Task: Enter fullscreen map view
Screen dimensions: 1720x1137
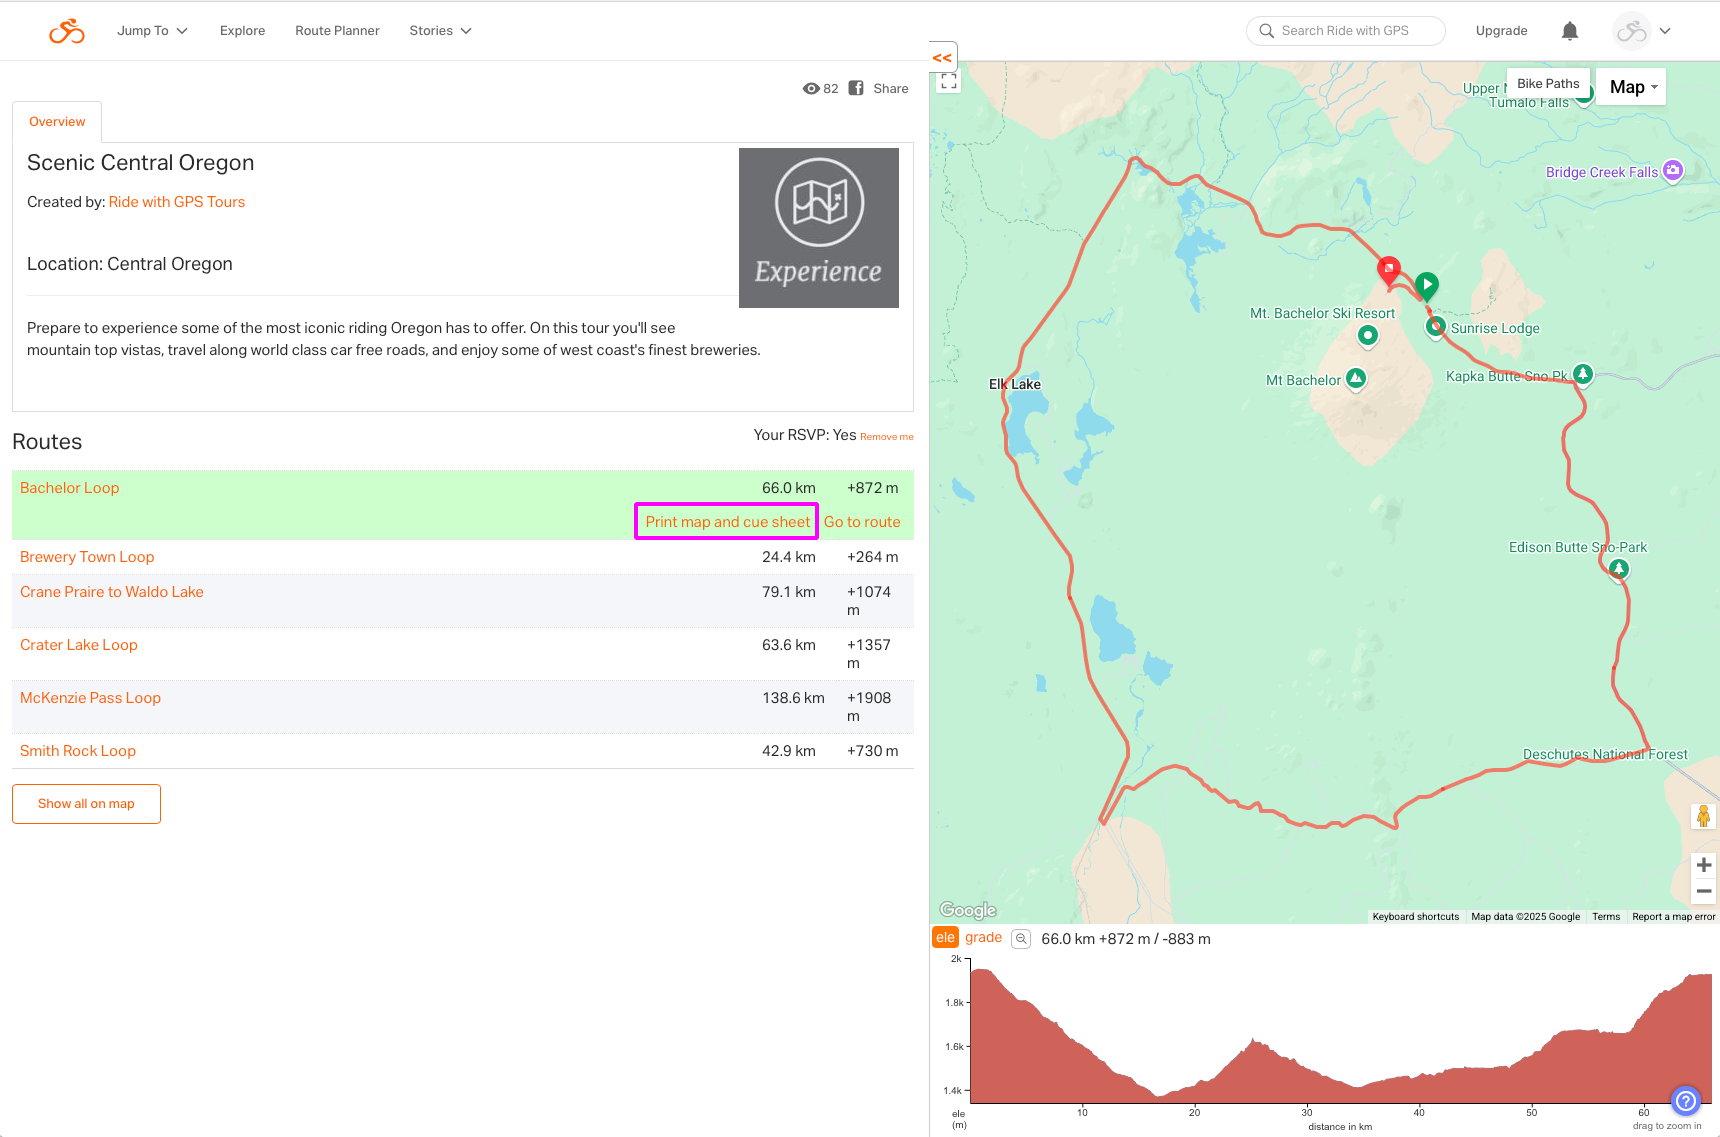Action: point(949,82)
